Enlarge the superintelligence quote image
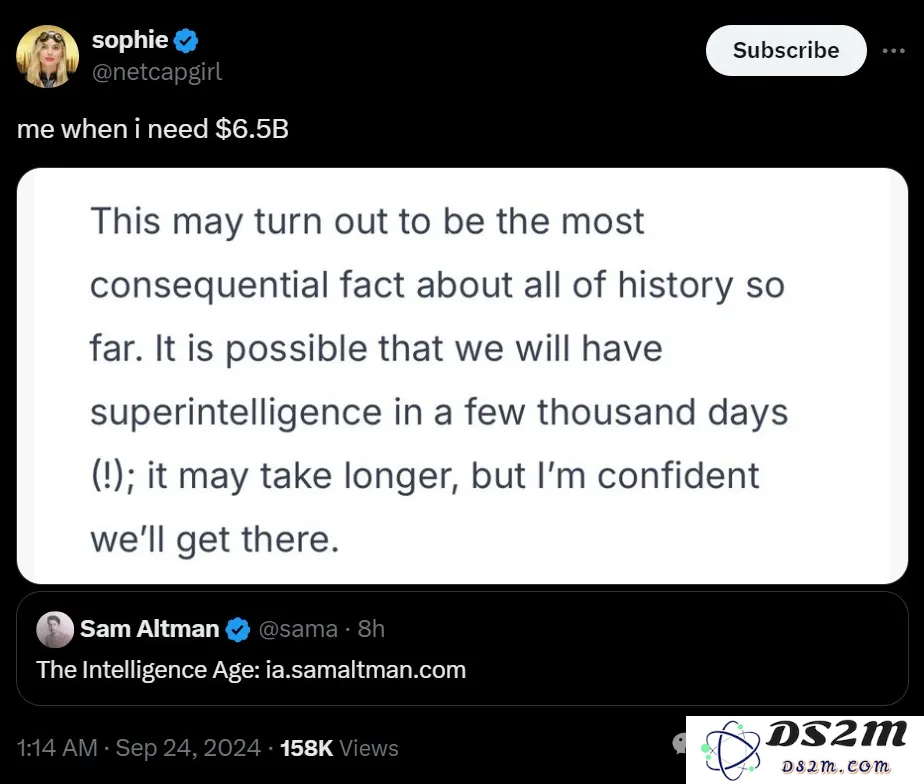Image resolution: width=924 pixels, height=784 pixels. [462, 376]
